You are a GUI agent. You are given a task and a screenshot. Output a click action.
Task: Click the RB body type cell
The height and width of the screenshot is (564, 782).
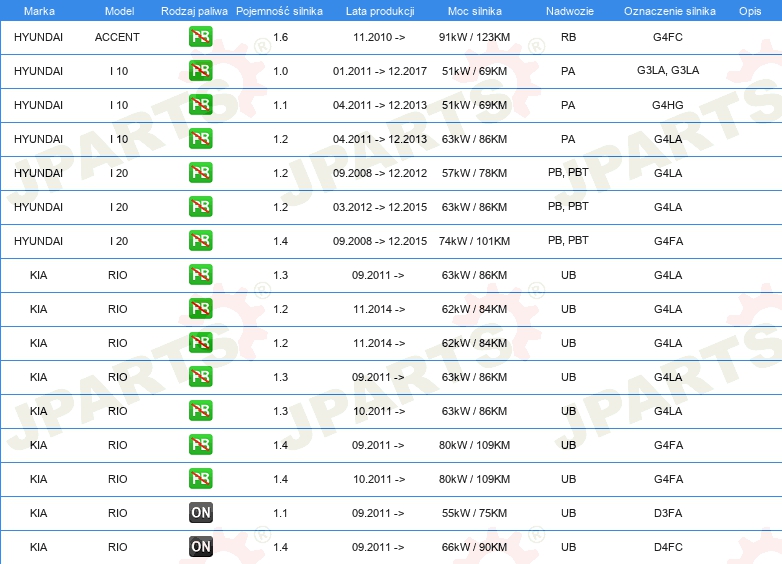click(x=568, y=37)
